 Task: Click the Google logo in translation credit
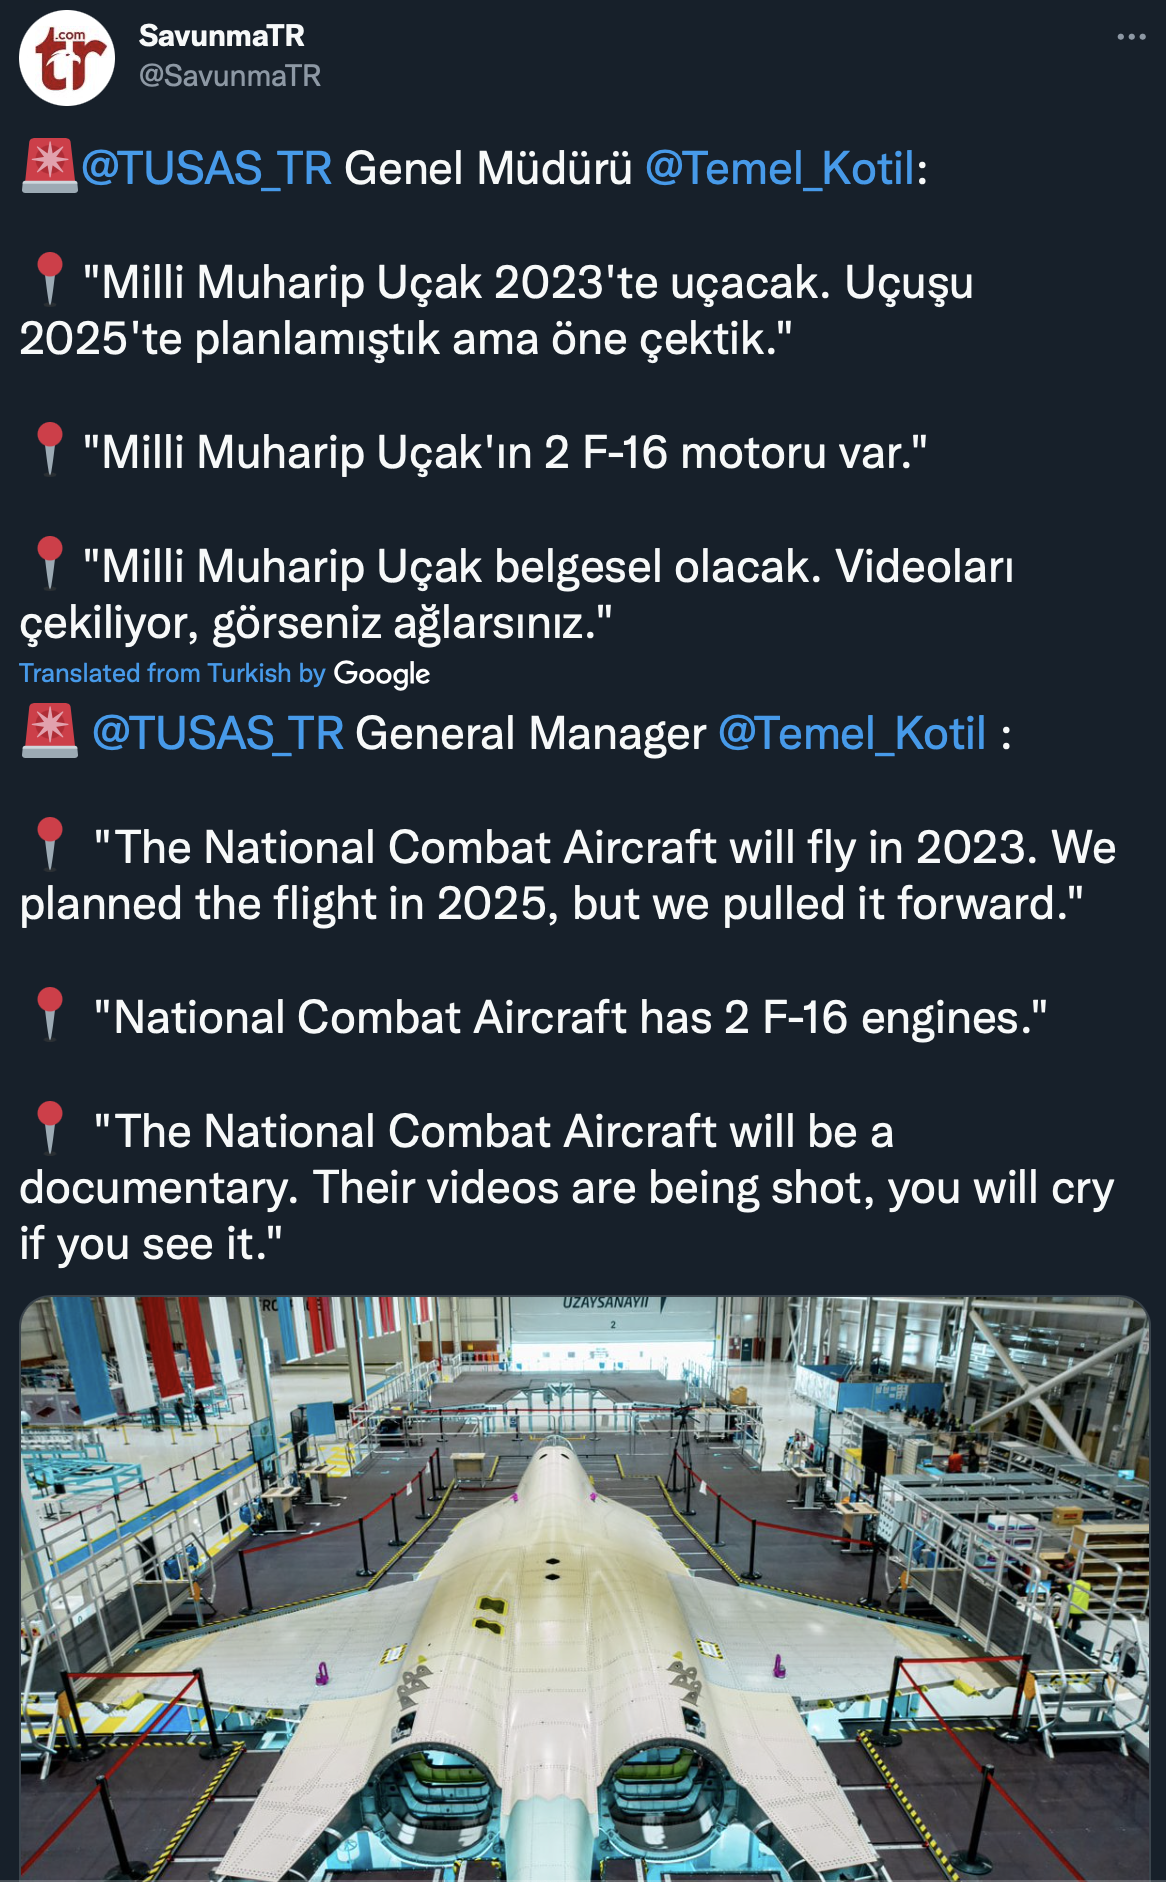click(382, 674)
